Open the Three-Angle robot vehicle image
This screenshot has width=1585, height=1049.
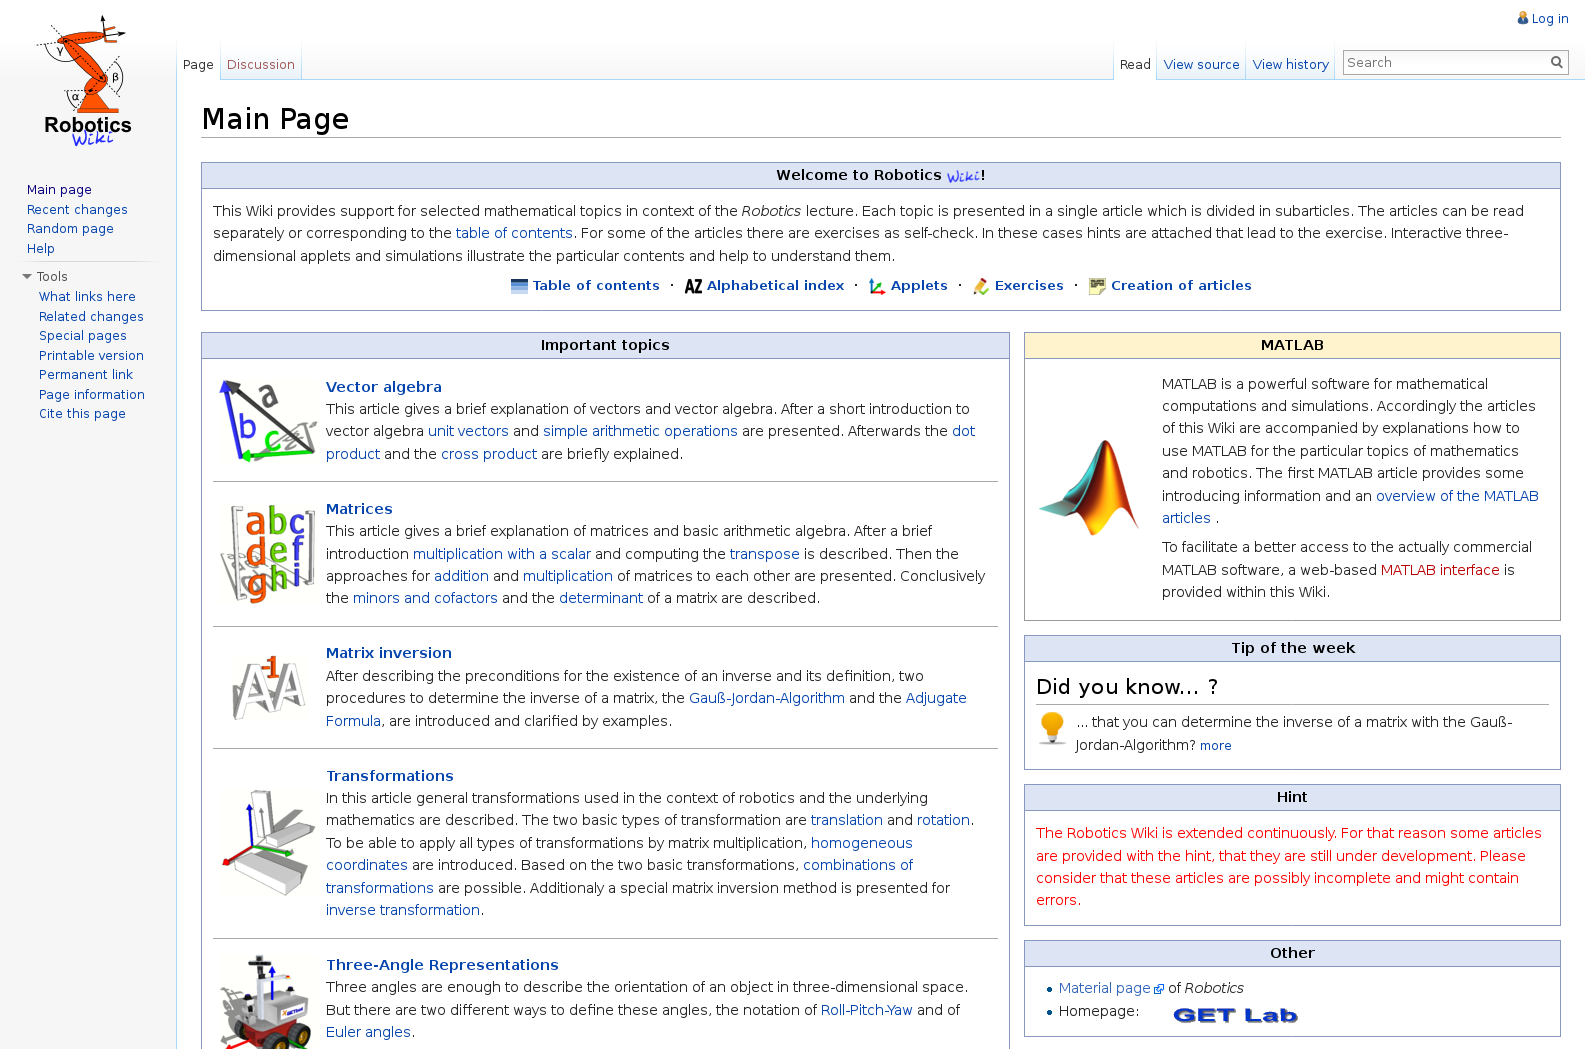click(x=265, y=1001)
